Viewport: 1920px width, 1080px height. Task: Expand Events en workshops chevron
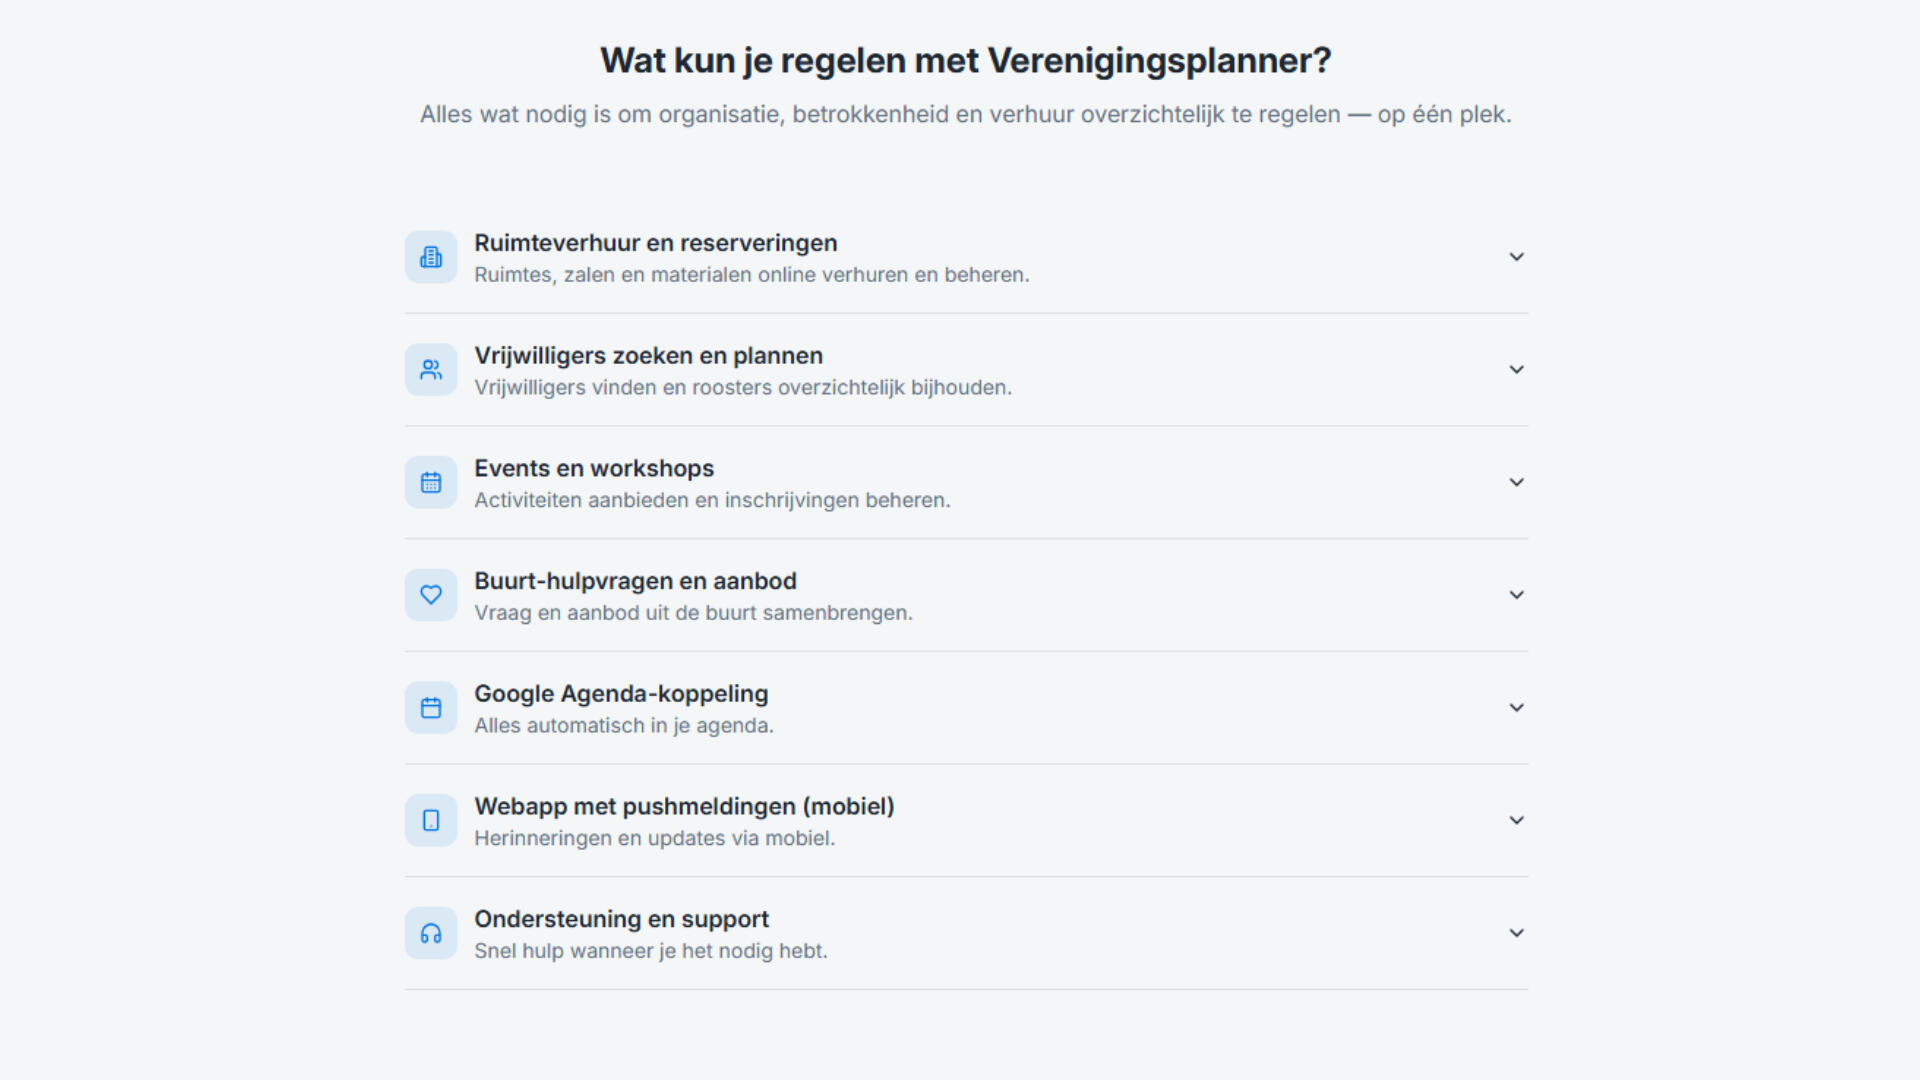pos(1516,482)
